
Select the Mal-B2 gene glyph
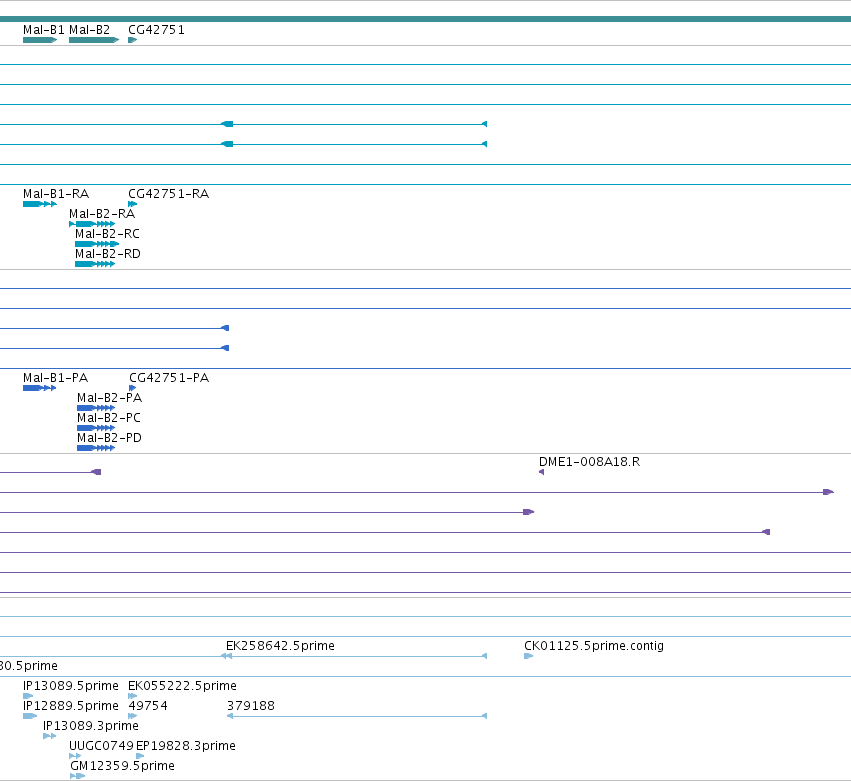tap(94, 40)
